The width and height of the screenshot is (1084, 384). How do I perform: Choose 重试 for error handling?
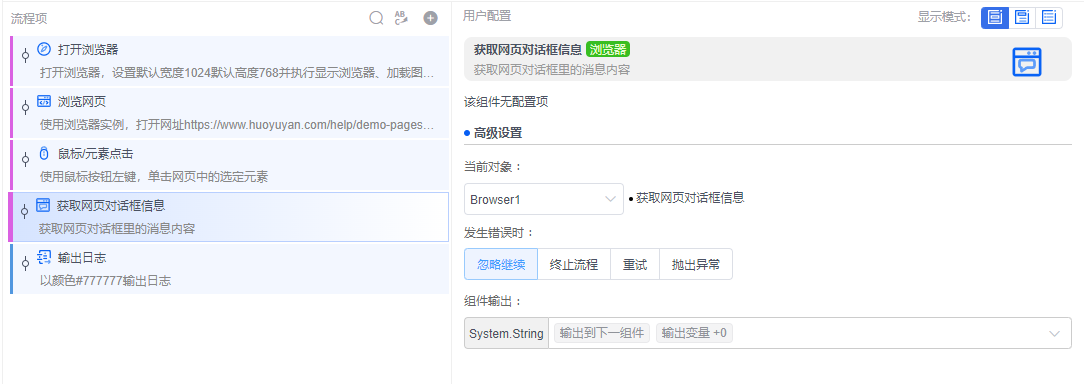click(635, 264)
